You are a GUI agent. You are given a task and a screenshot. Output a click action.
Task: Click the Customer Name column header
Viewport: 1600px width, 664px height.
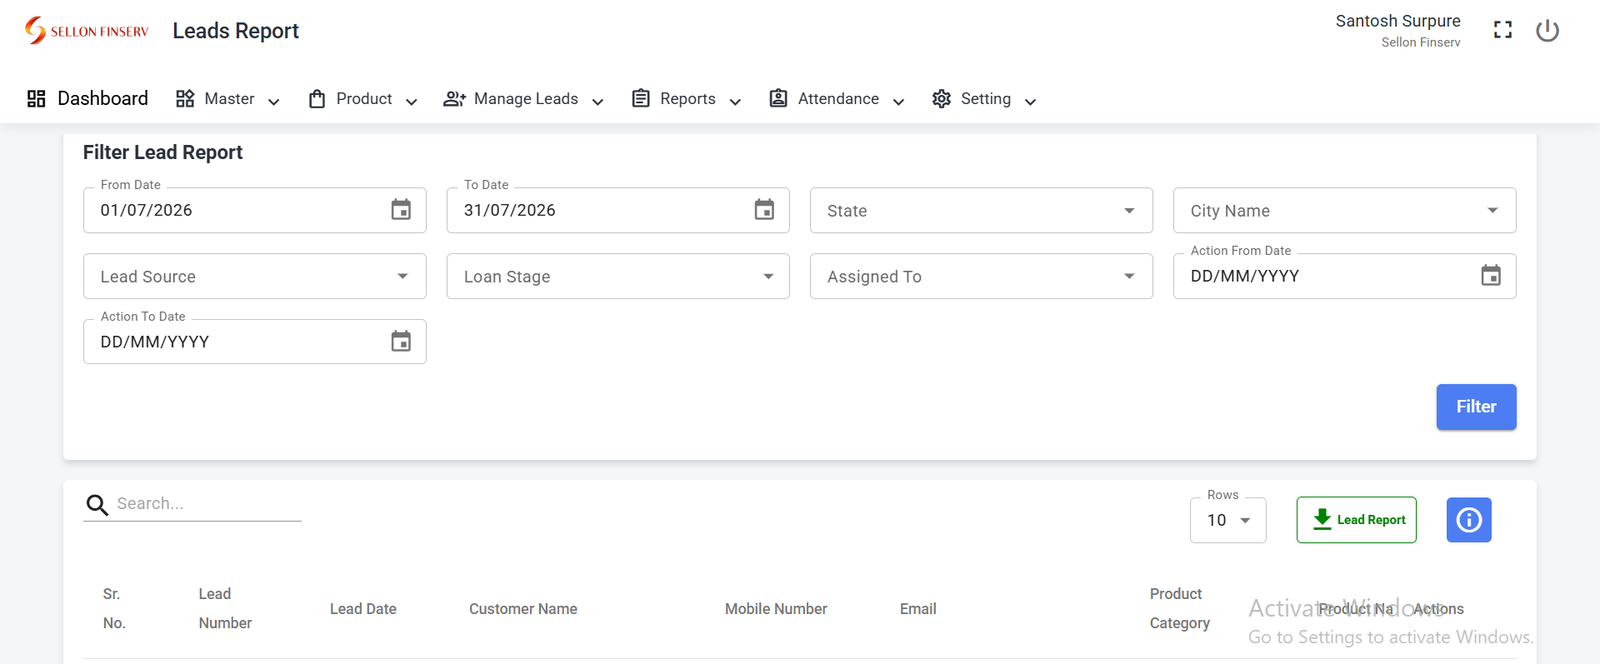523,609
